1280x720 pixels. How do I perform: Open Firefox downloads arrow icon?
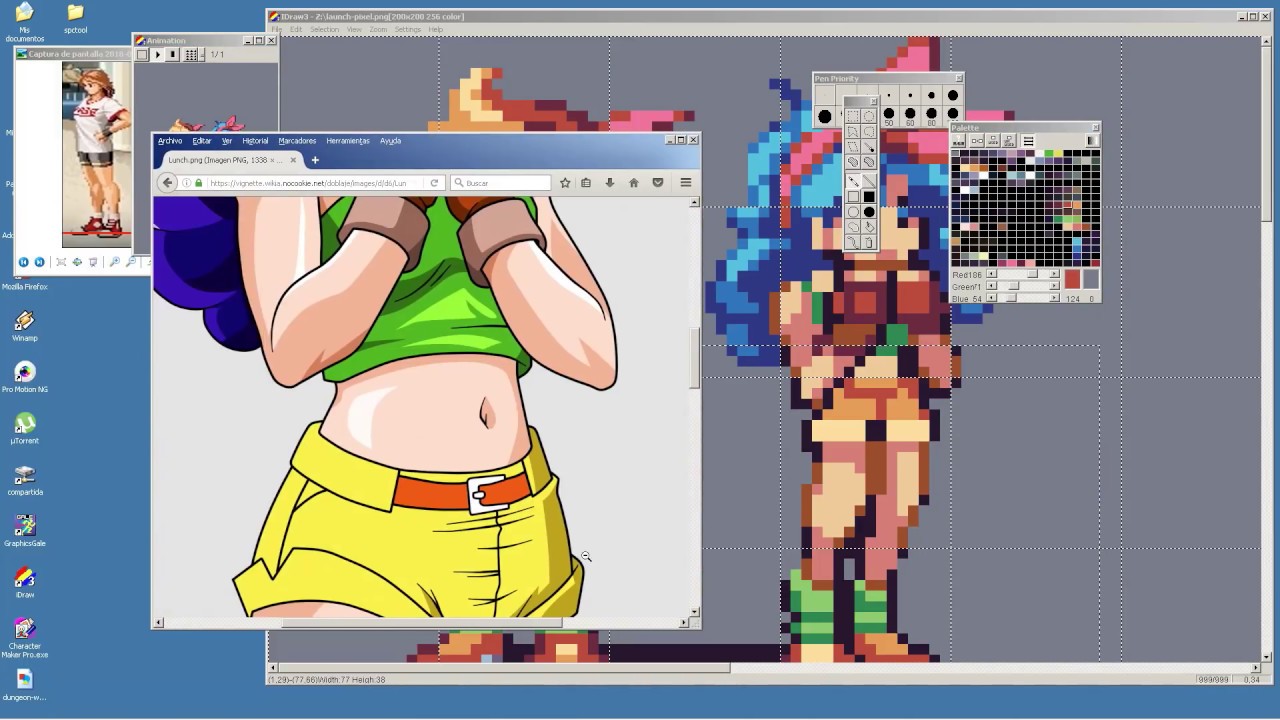click(609, 183)
